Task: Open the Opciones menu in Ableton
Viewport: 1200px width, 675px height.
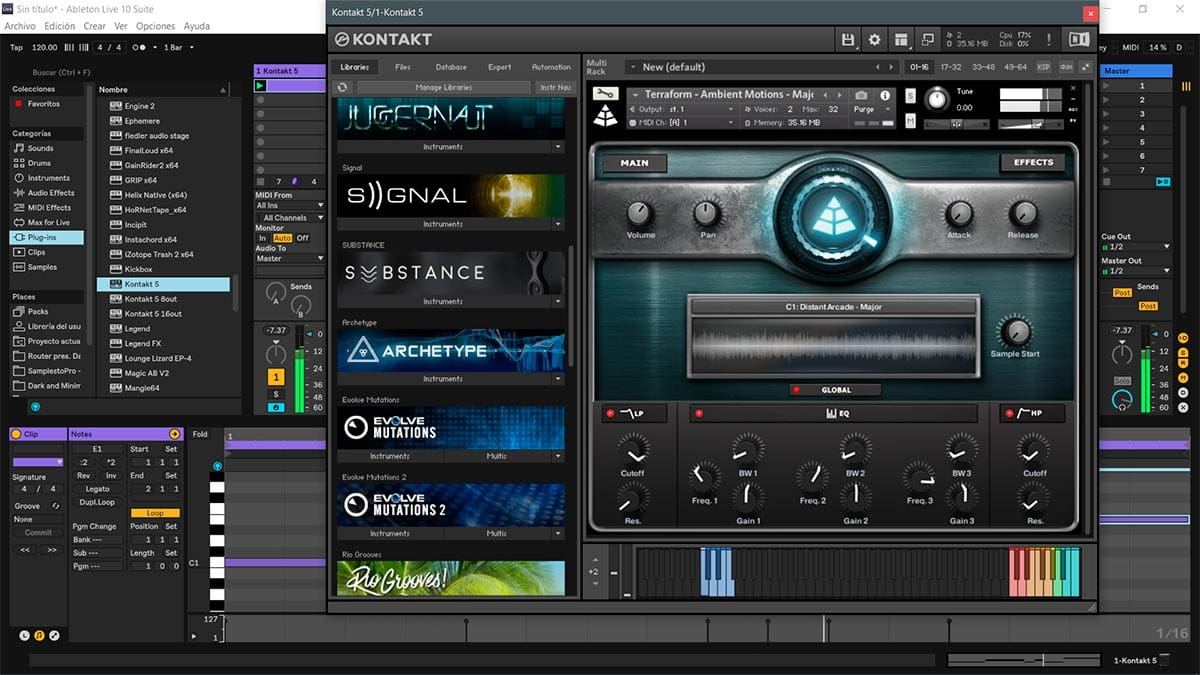Action: coord(155,26)
